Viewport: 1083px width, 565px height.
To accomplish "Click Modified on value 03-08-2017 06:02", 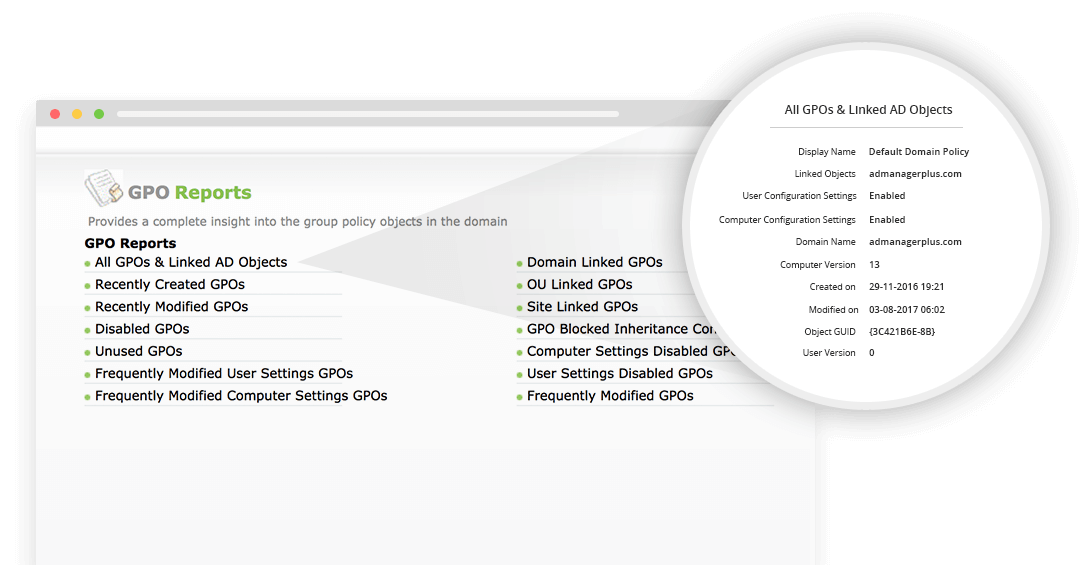I will [x=907, y=309].
